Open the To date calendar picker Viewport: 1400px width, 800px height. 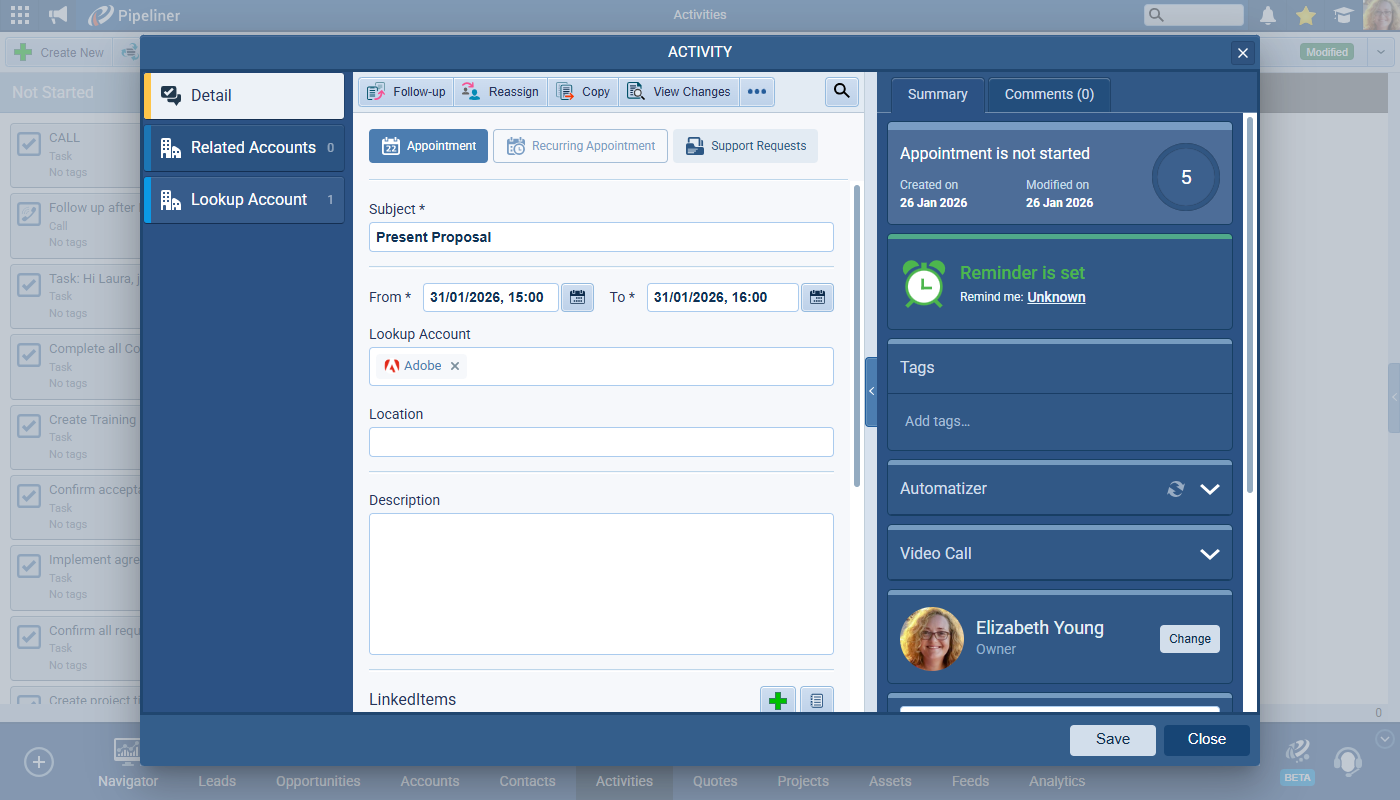[817, 297]
